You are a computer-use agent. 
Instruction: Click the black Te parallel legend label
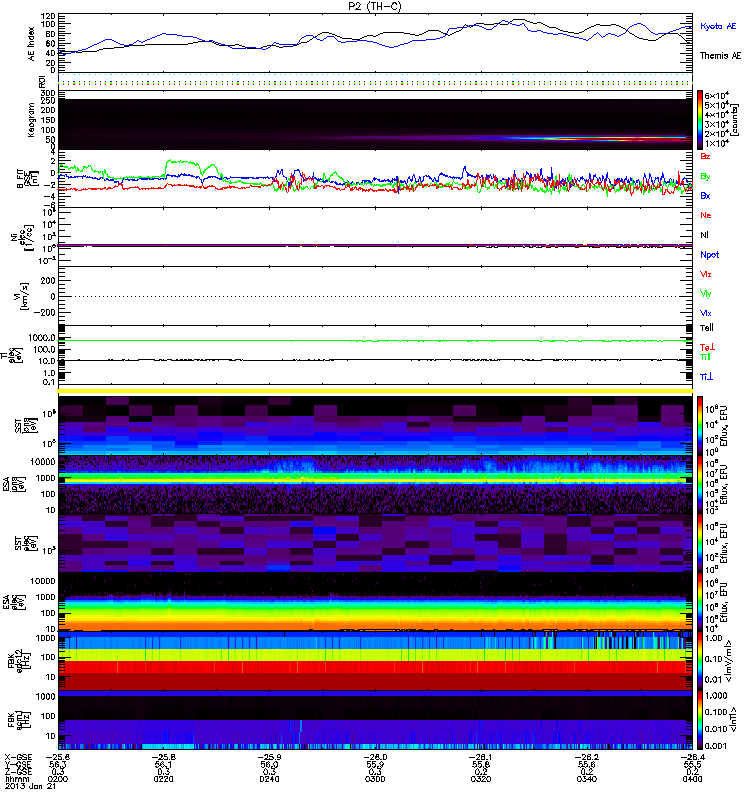click(707, 328)
